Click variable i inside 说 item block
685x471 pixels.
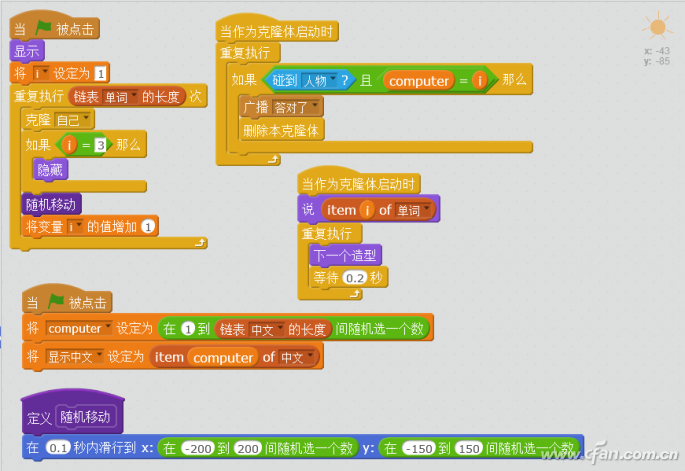pos(367,210)
